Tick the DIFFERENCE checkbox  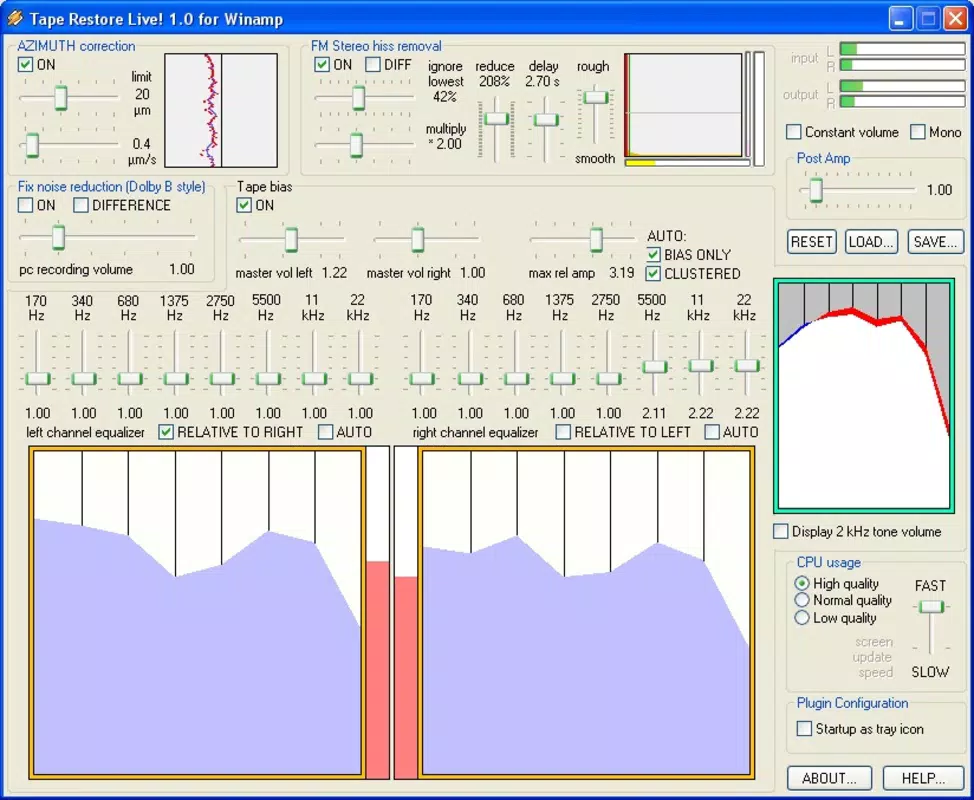[80, 205]
